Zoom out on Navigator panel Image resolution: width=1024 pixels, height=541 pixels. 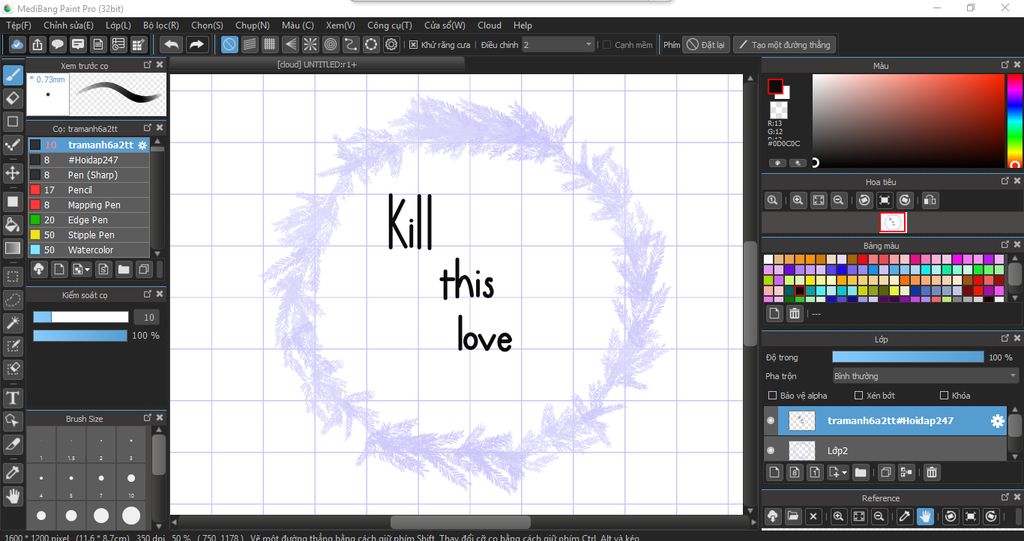pos(839,200)
